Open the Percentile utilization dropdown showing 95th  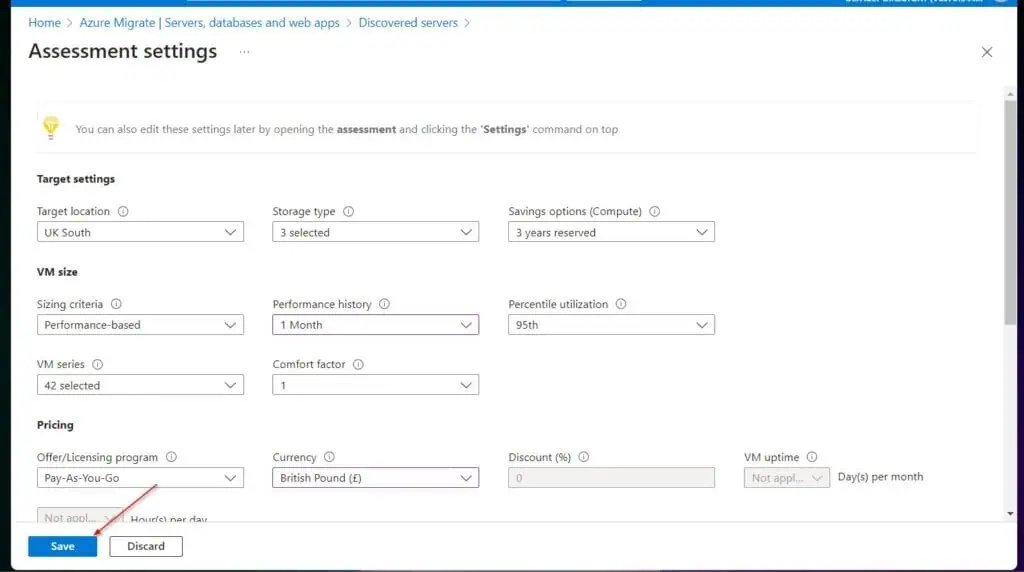pyautogui.click(x=611, y=325)
